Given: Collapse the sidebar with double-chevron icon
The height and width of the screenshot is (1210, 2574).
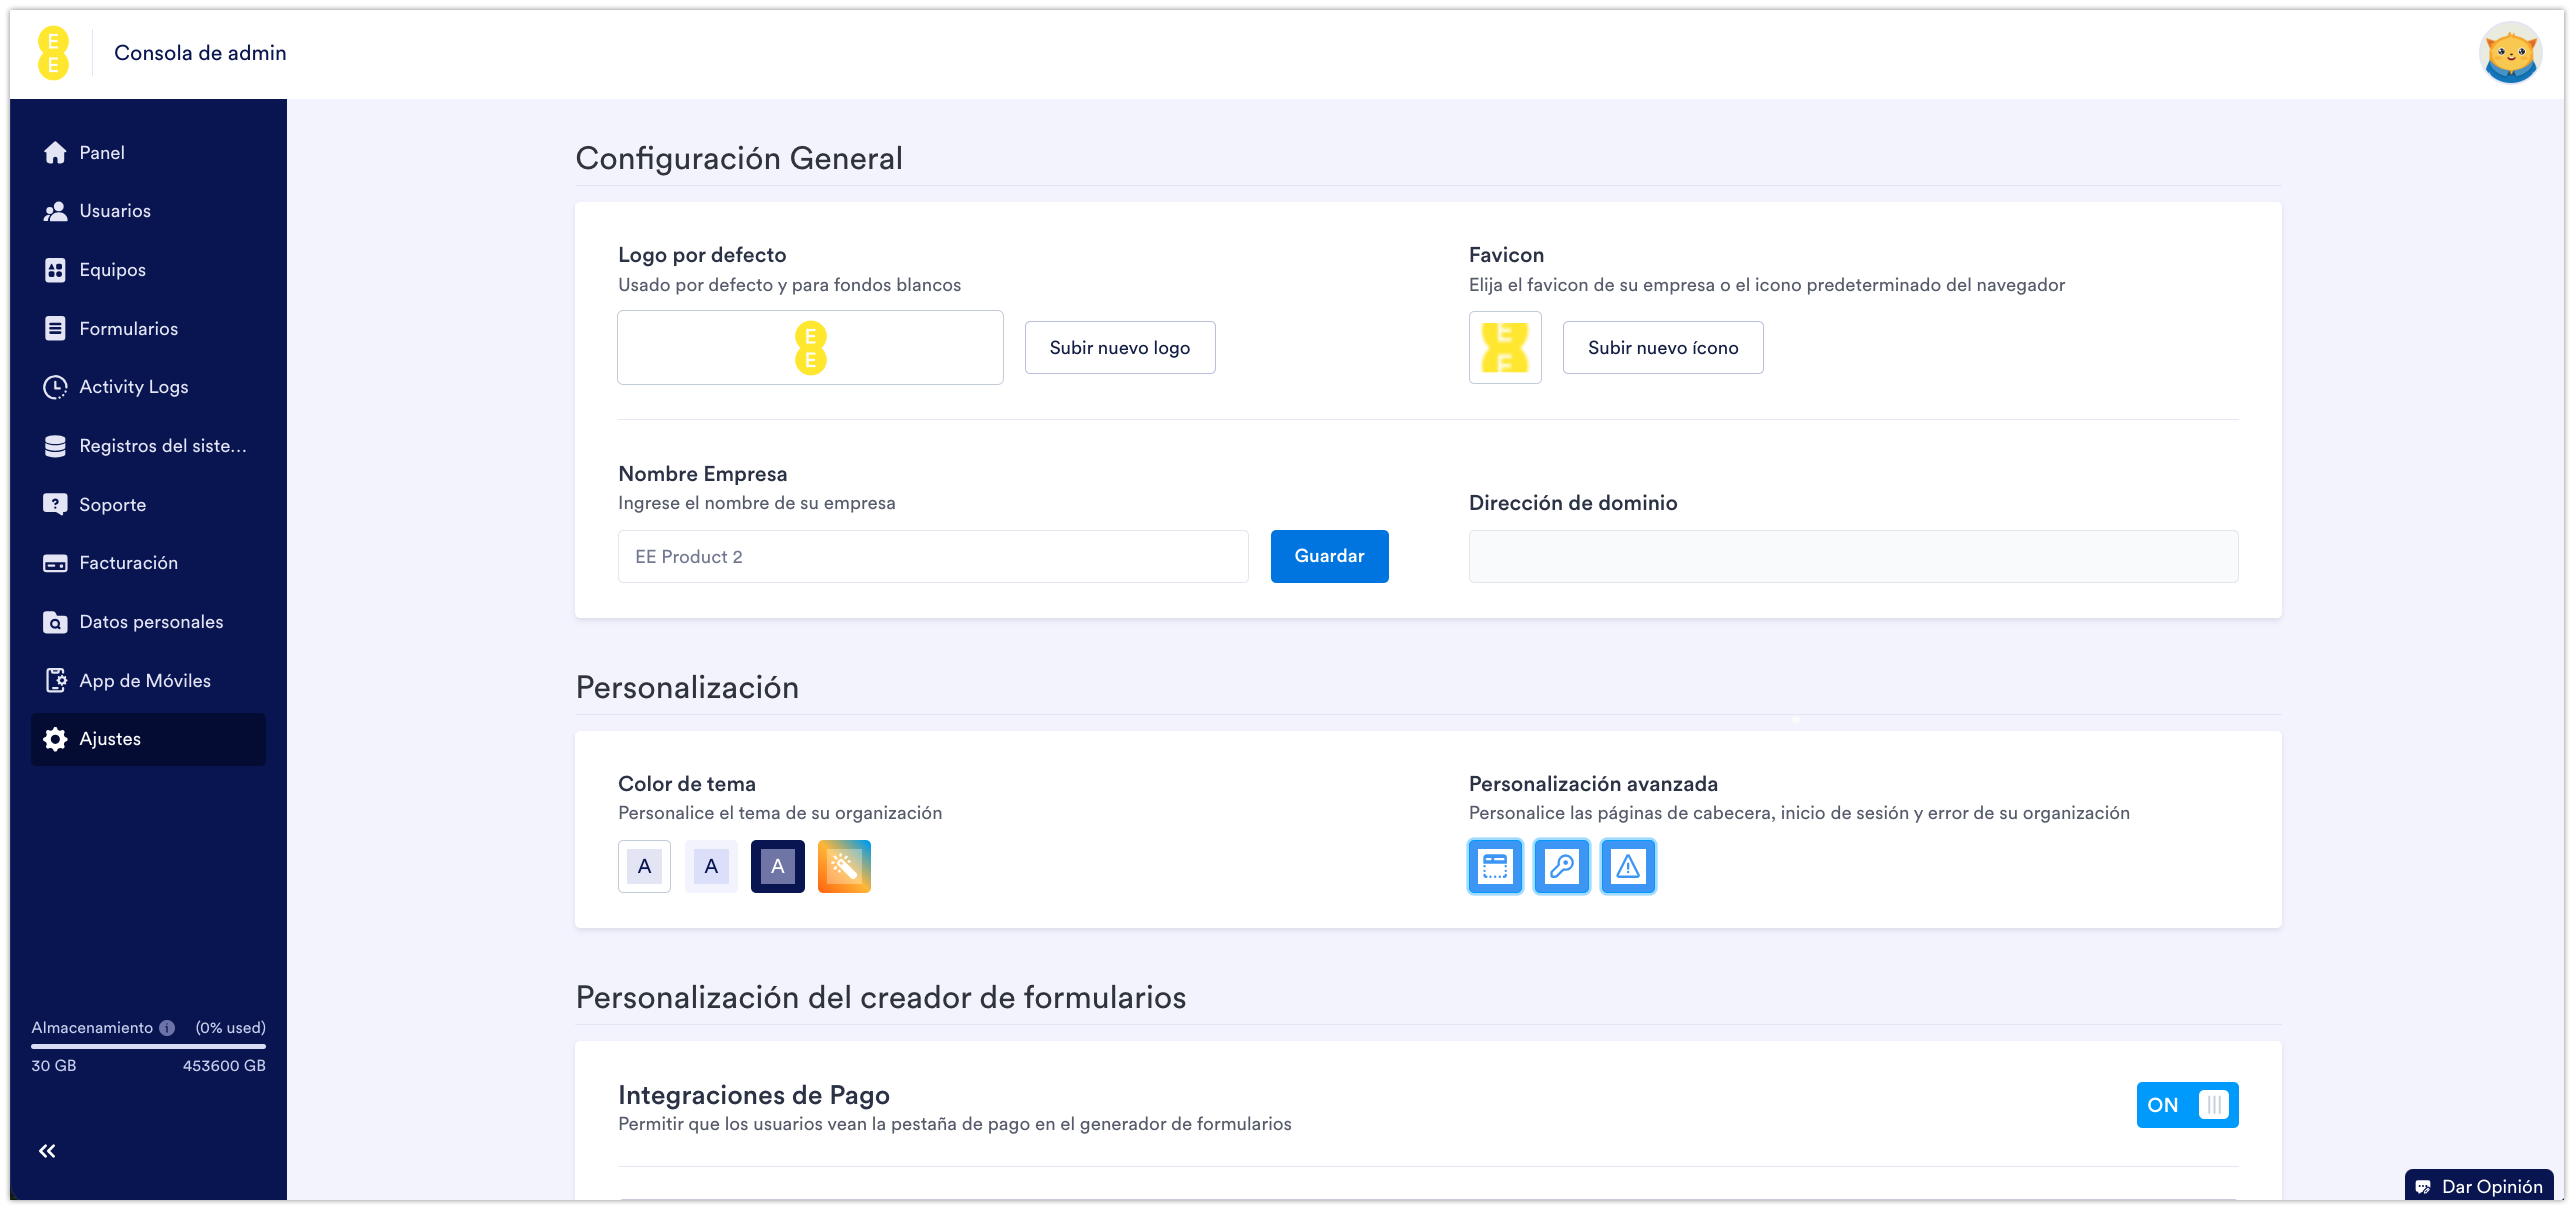Looking at the screenshot, I should [x=47, y=1151].
